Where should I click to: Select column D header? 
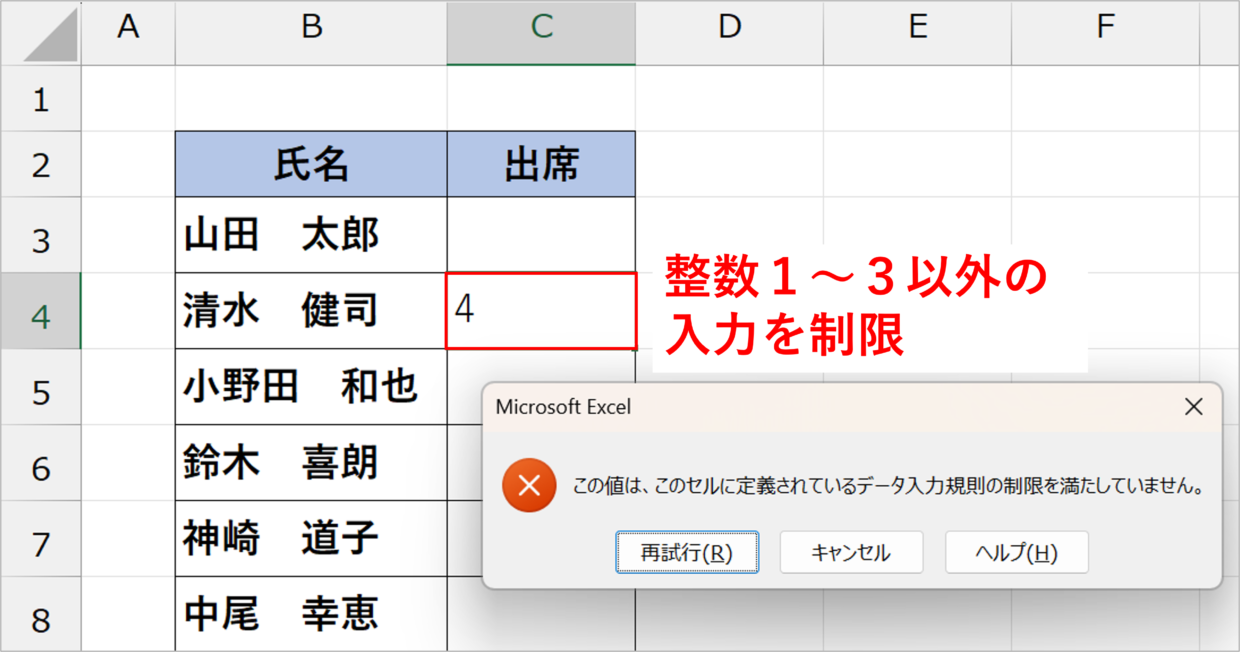[729, 28]
